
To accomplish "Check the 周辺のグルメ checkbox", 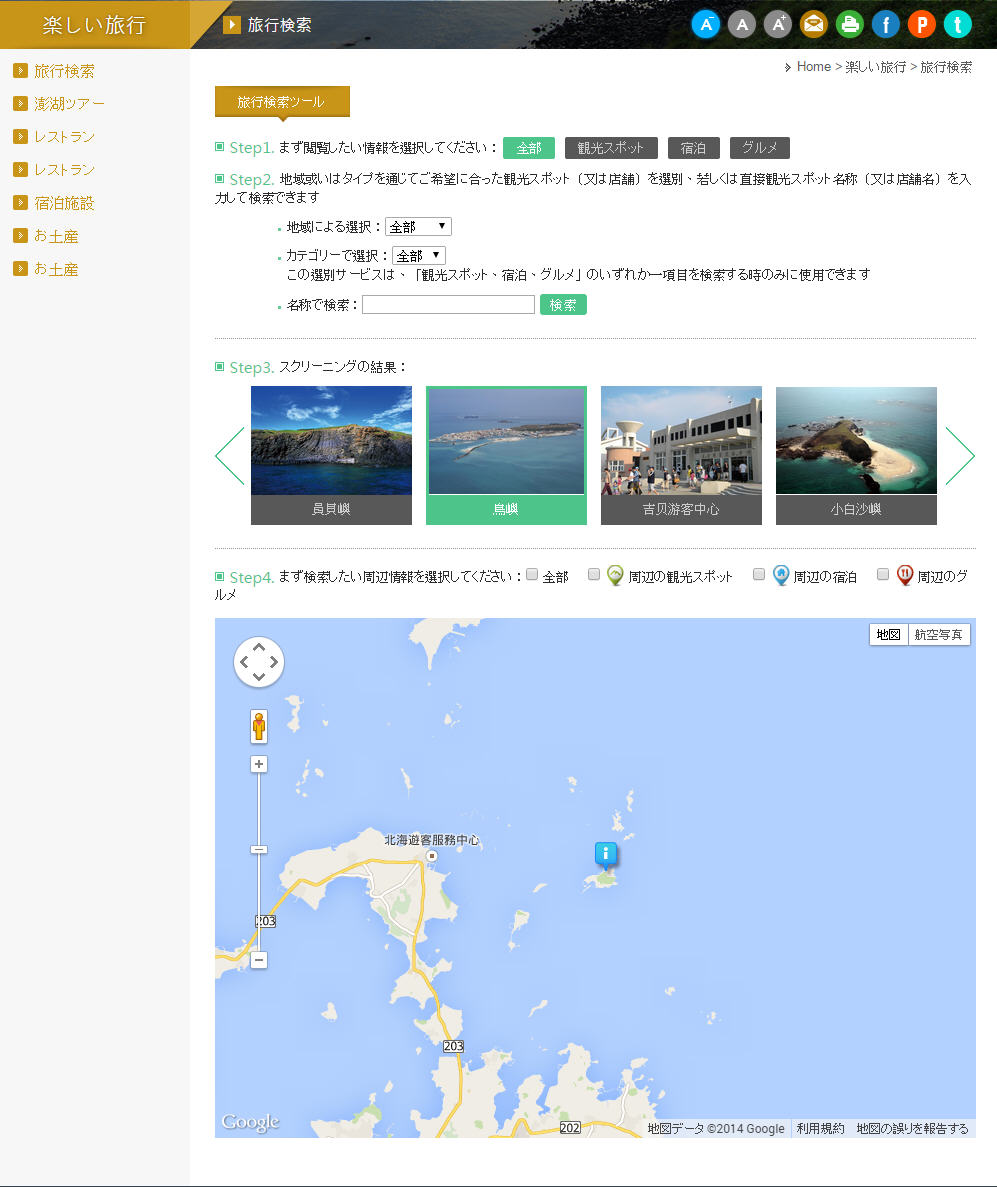I will pyautogui.click(x=883, y=575).
